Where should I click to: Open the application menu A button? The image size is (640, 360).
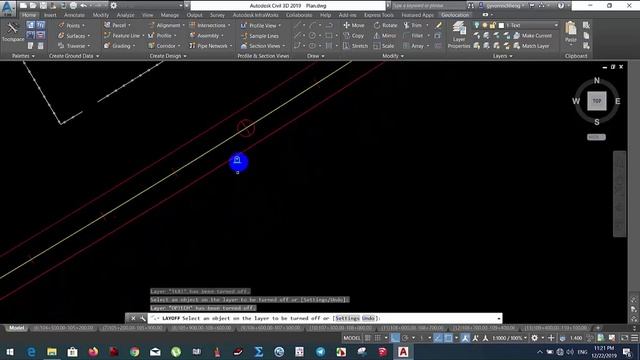[7, 8]
